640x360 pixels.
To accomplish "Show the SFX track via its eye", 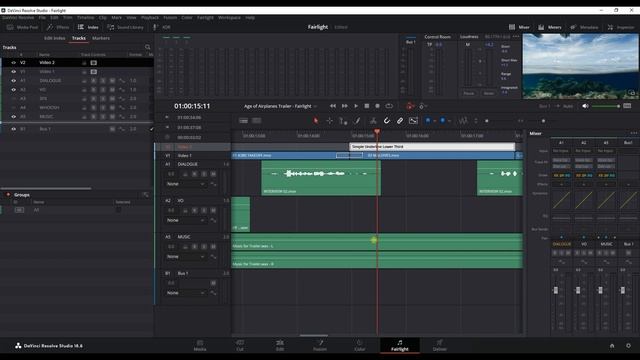I will tap(13, 99).
